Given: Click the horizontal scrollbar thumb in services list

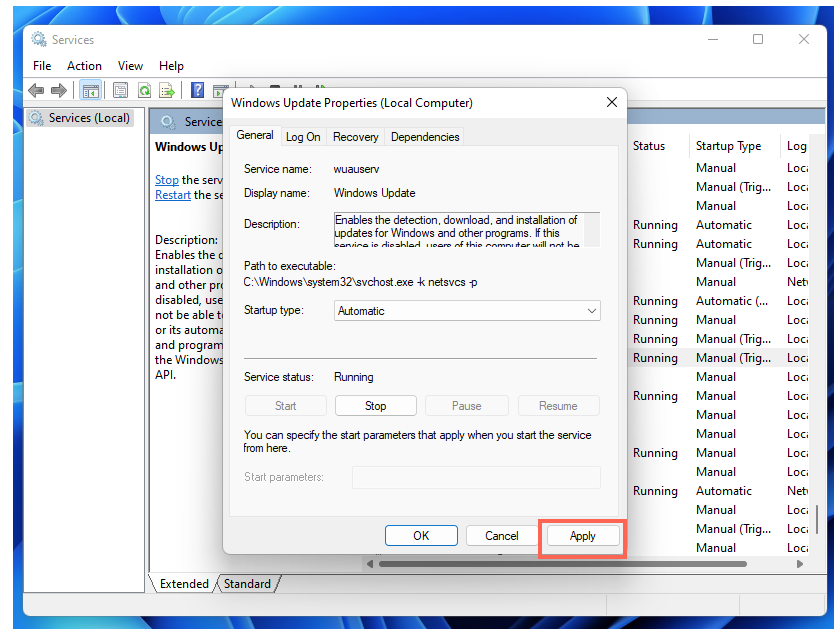Looking at the screenshot, I should tap(562, 564).
